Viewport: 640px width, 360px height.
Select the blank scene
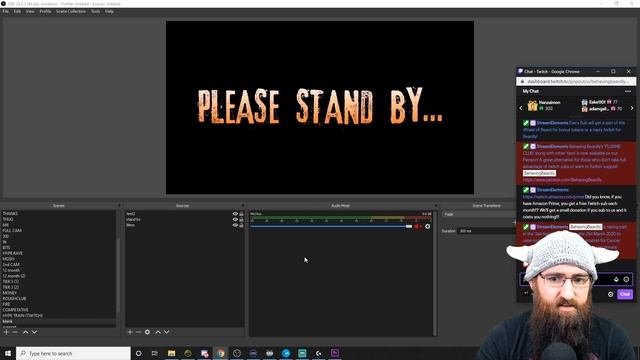click(x=7, y=322)
